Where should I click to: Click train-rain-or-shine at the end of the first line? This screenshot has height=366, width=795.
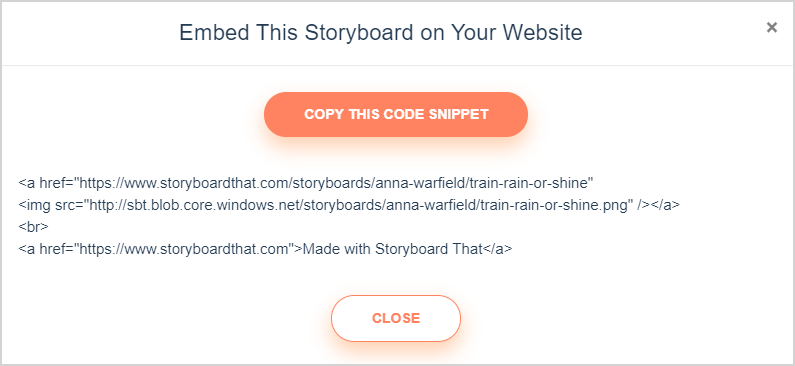[531, 182]
